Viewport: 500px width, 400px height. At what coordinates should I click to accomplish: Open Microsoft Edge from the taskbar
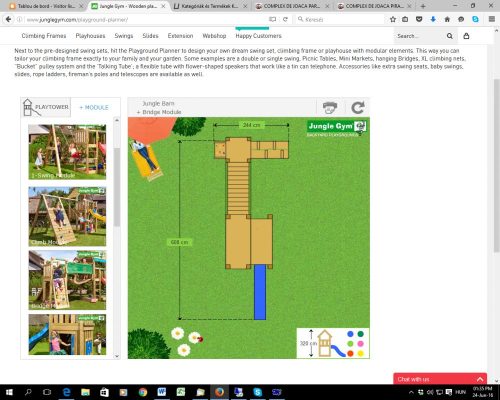tap(66, 392)
